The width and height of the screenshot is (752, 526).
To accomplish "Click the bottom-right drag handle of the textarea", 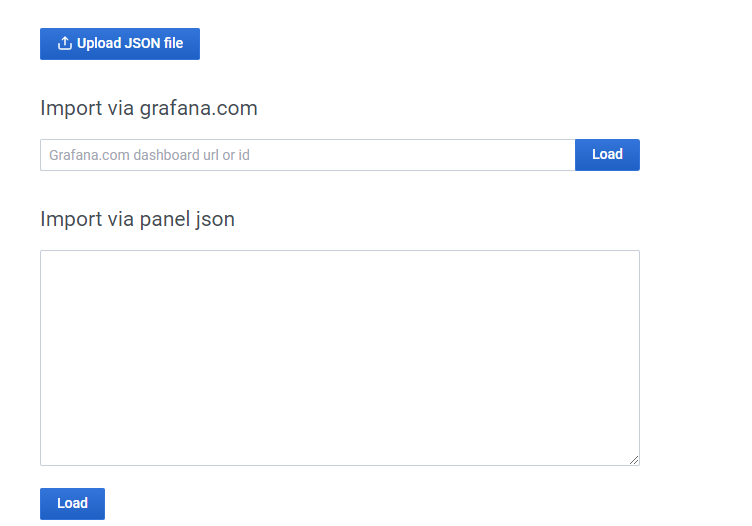I will (634, 460).
